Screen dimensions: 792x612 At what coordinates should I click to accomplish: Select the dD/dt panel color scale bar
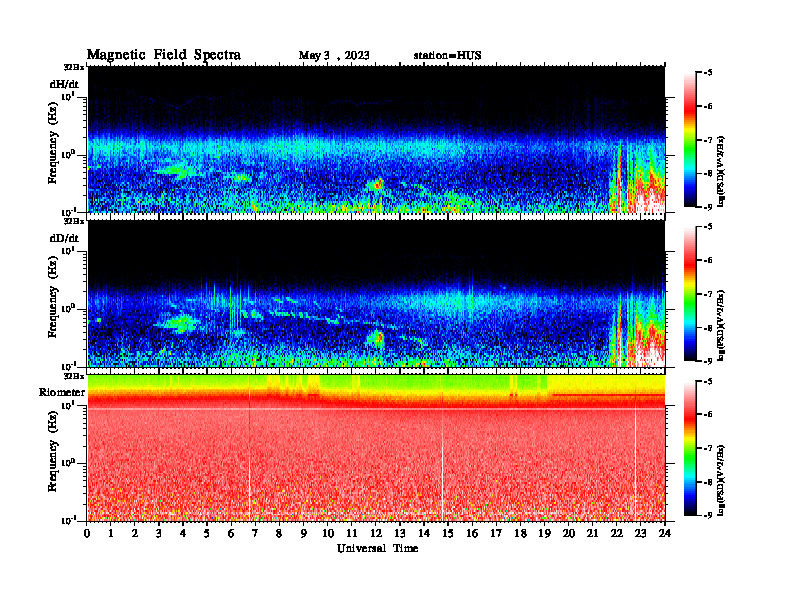tap(690, 294)
